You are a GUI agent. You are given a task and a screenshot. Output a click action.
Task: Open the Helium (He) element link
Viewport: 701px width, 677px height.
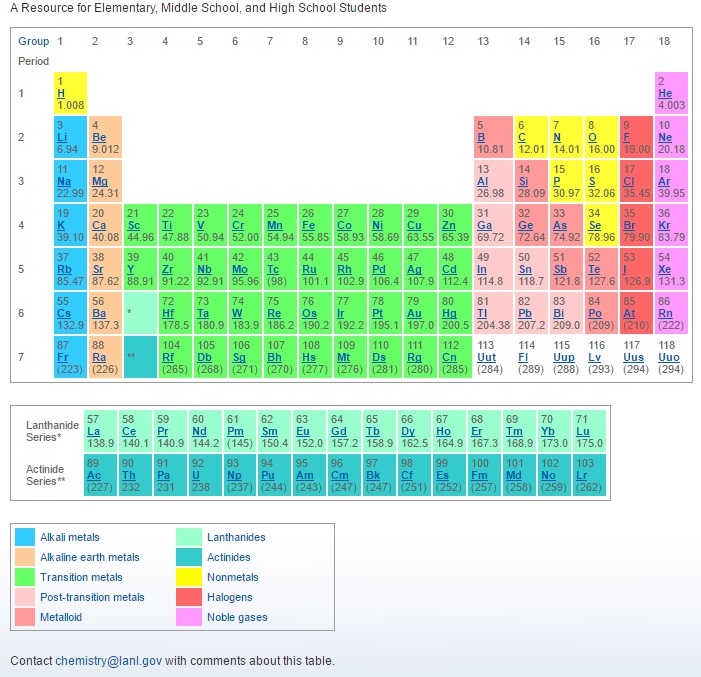tap(665, 93)
